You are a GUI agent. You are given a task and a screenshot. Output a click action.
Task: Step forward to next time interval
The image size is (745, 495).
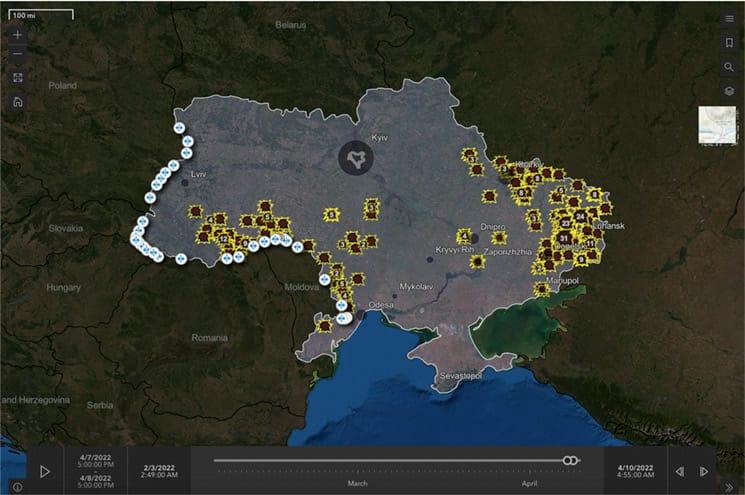click(x=704, y=471)
